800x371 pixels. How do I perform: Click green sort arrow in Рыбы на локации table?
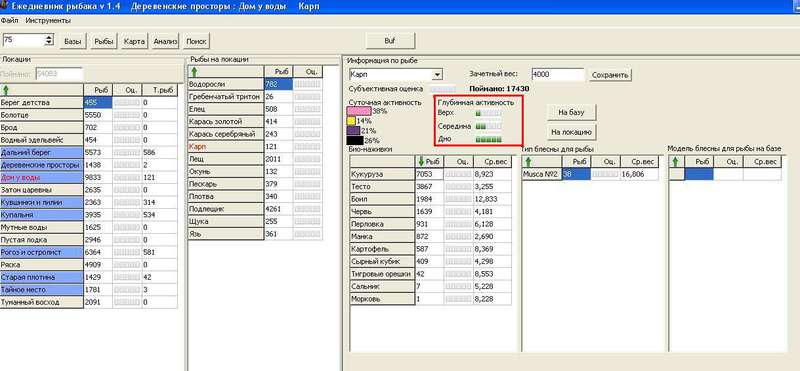click(194, 72)
